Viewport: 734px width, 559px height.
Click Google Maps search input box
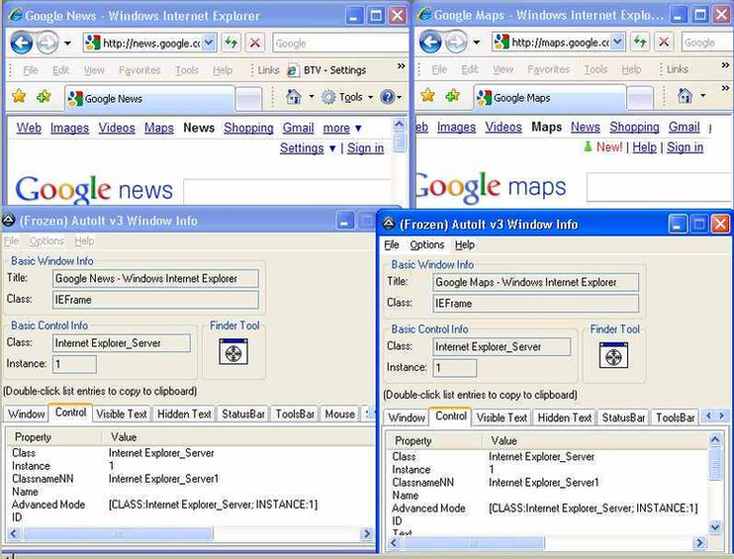click(659, 187)
